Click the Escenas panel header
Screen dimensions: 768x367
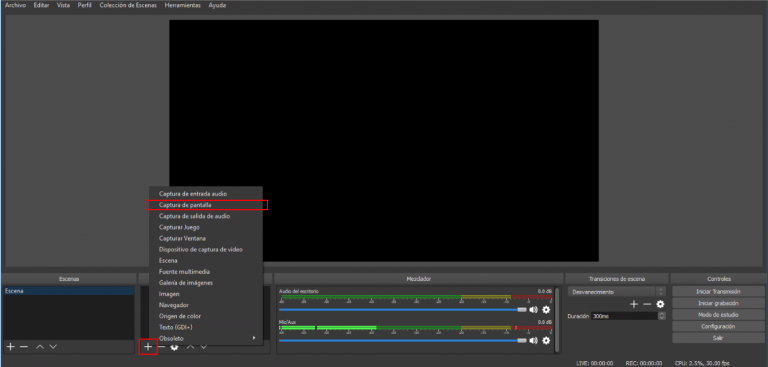click(69, 279)
